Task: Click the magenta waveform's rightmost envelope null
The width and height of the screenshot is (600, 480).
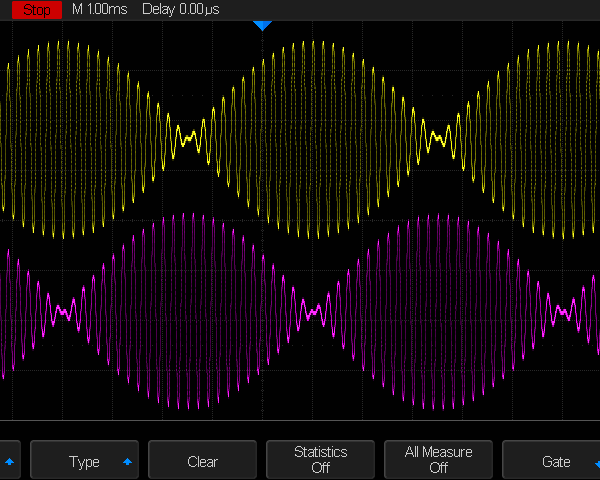Action: coord(563,313)
